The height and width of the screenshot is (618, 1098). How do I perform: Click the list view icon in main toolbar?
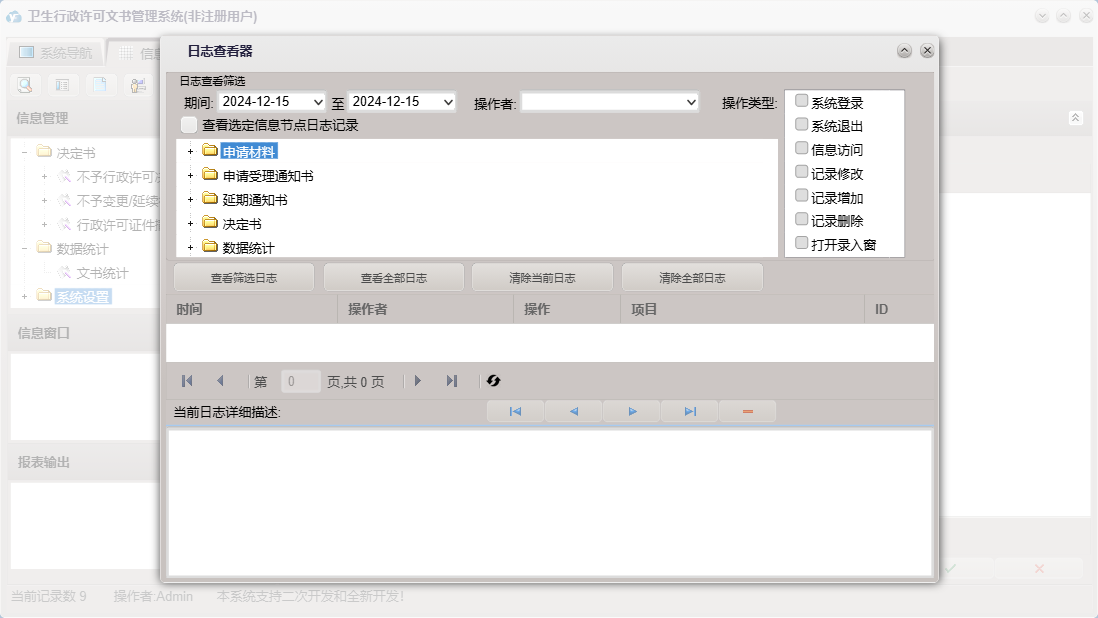click(x=62, y=85)
